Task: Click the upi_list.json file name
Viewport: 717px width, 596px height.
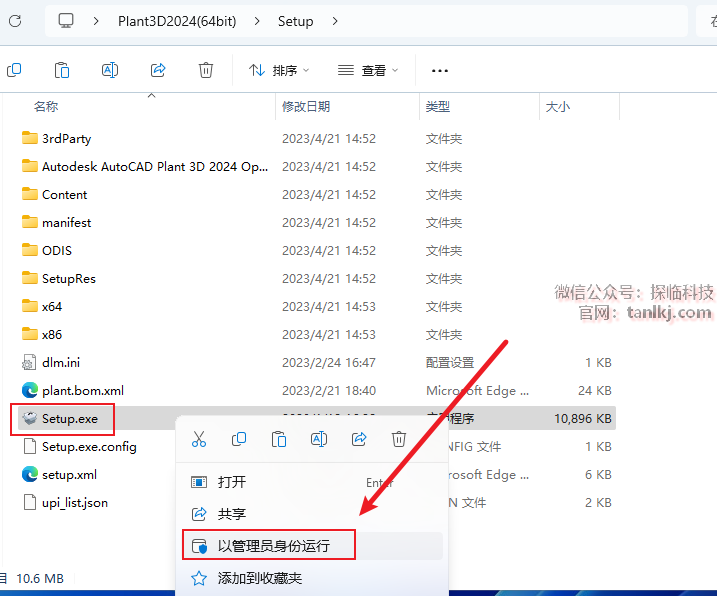Action: [x=75, y=503]
